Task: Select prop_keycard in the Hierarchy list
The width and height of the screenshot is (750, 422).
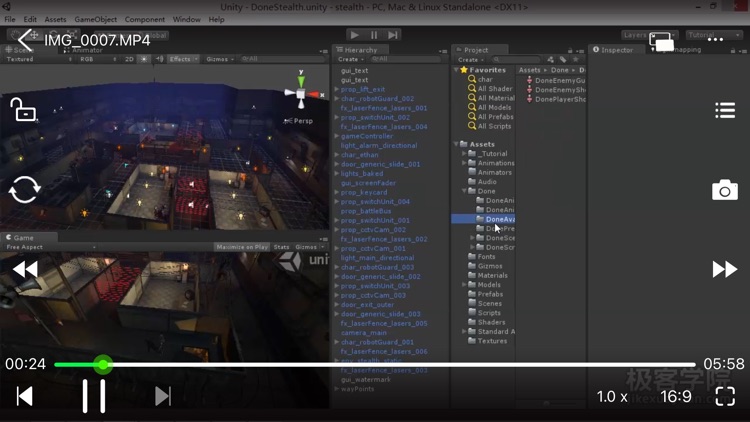Action: coord(363,192)
